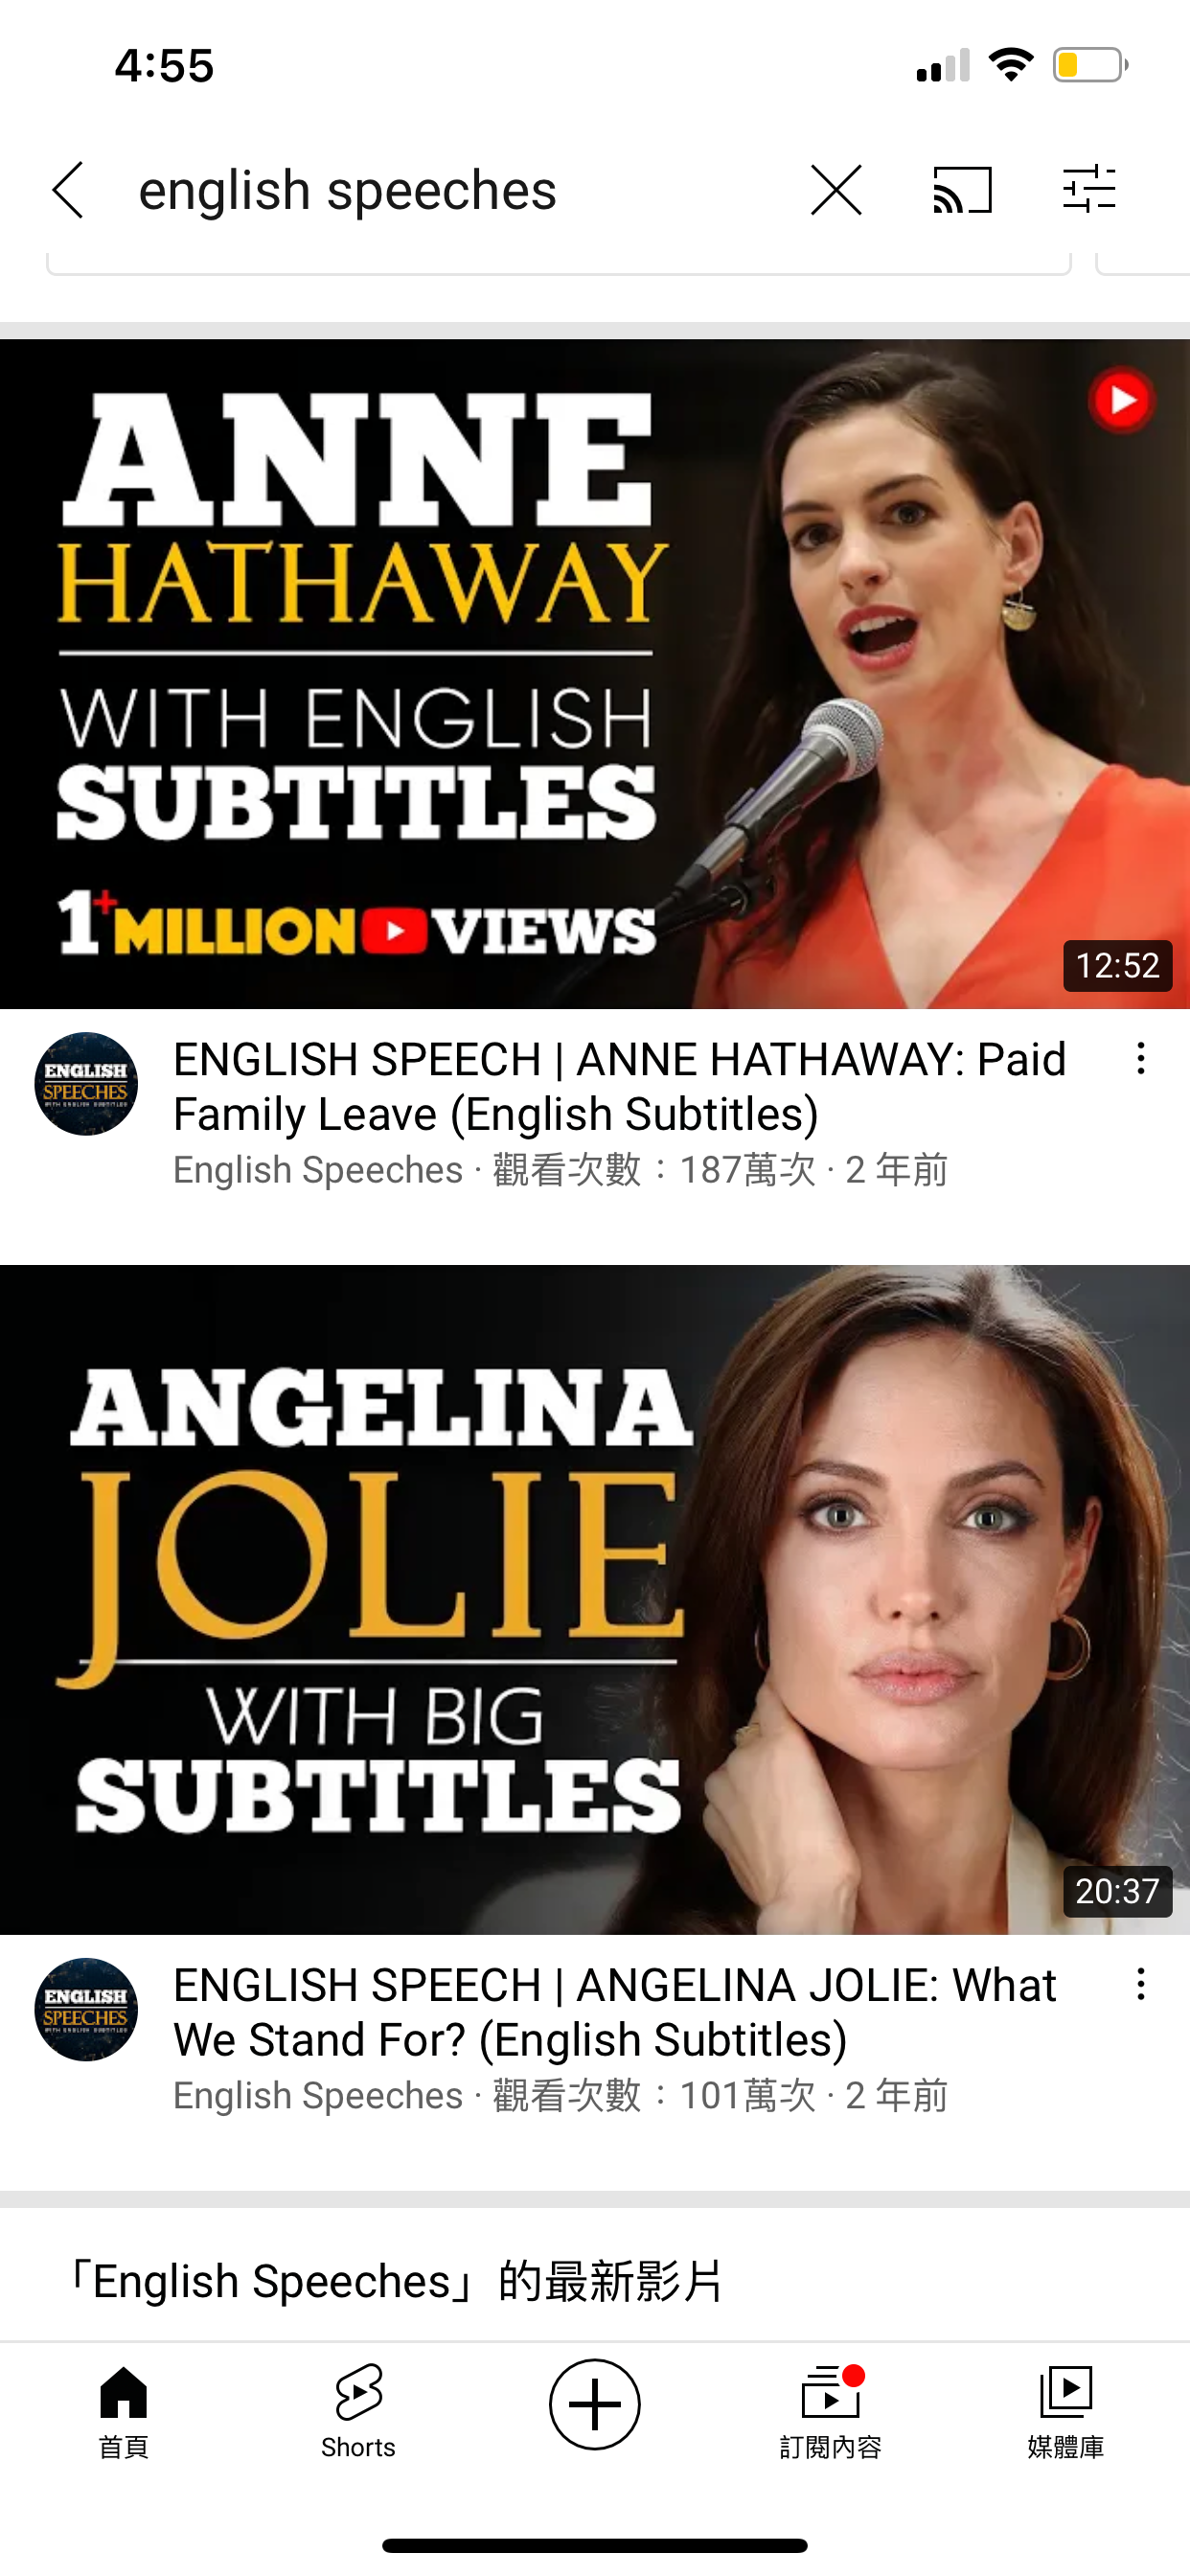This screenshot has height=2576, width=1190.
Task: Open the 訂閱內容 (Subscriptions) tab
Action: coord(830,2411)
